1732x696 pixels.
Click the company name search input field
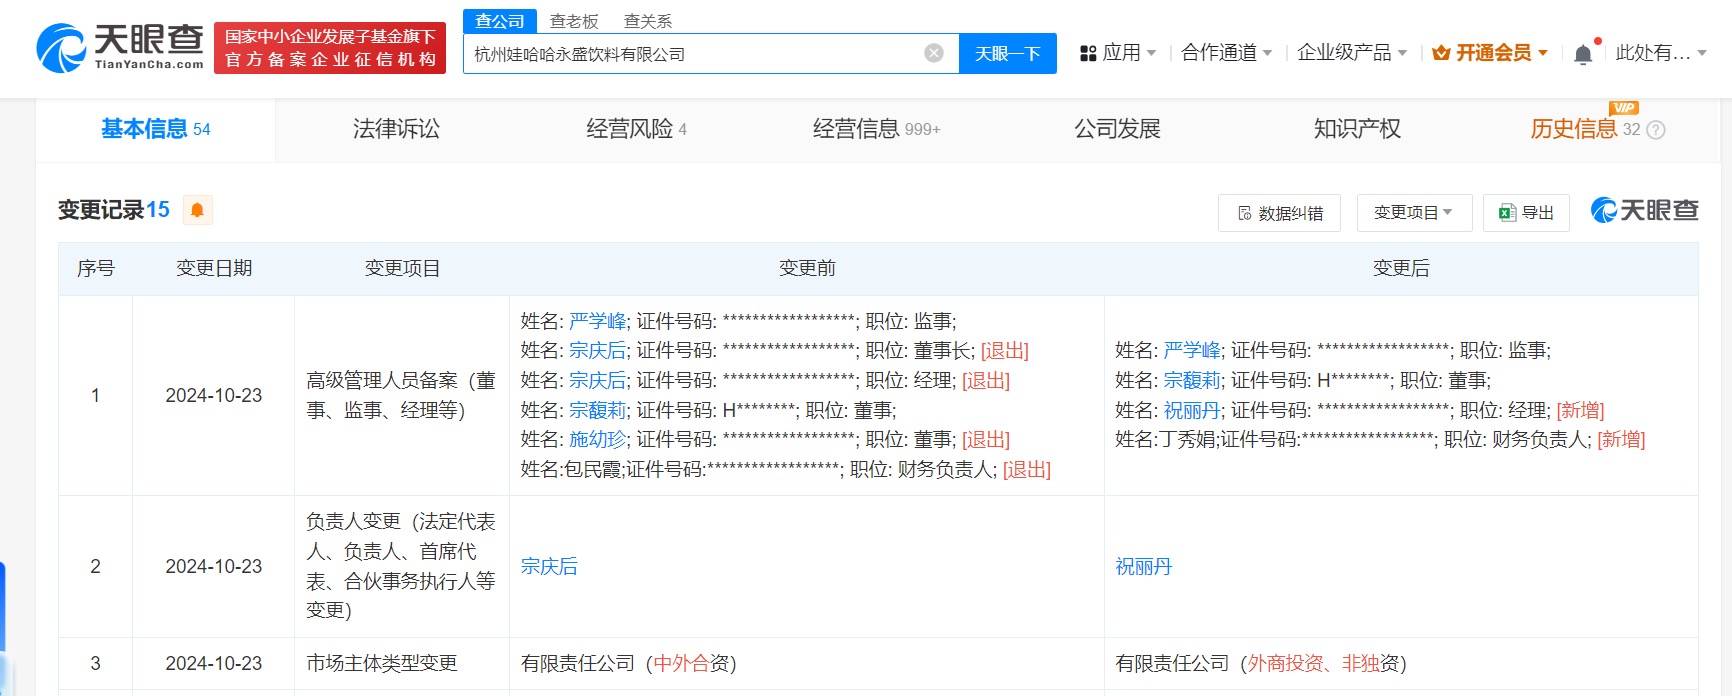click(690, 54)
